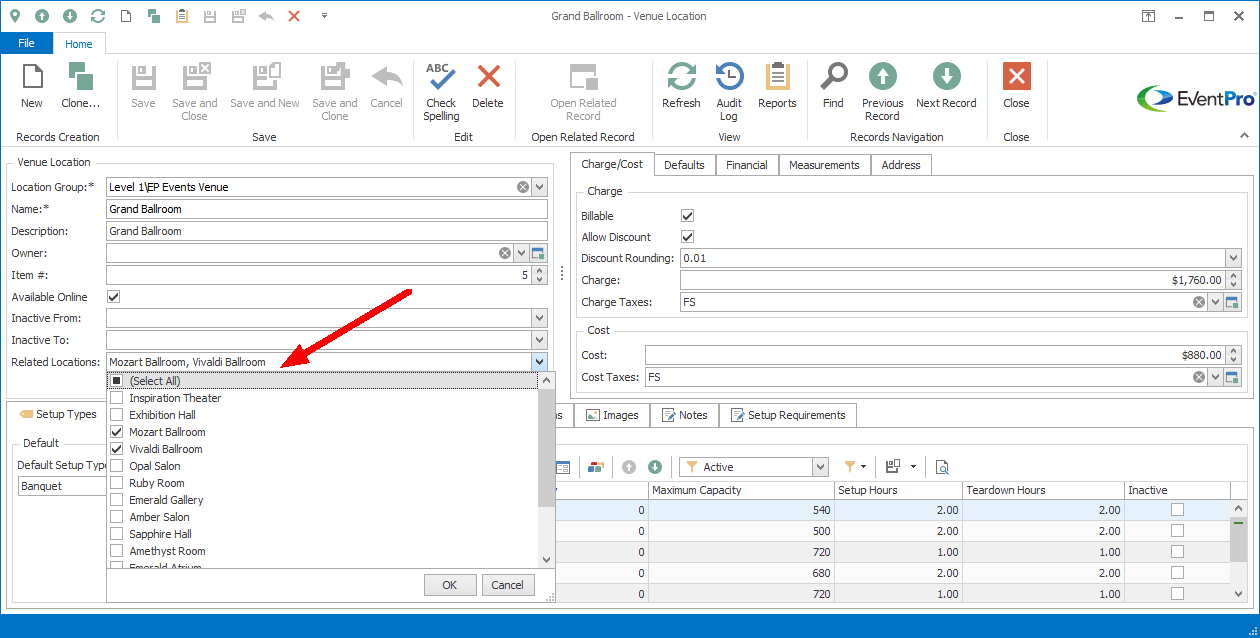The height and width of the screenshot is (638, 1260).
Task: Click the red X in quick access toolbar
Action: 294,16
